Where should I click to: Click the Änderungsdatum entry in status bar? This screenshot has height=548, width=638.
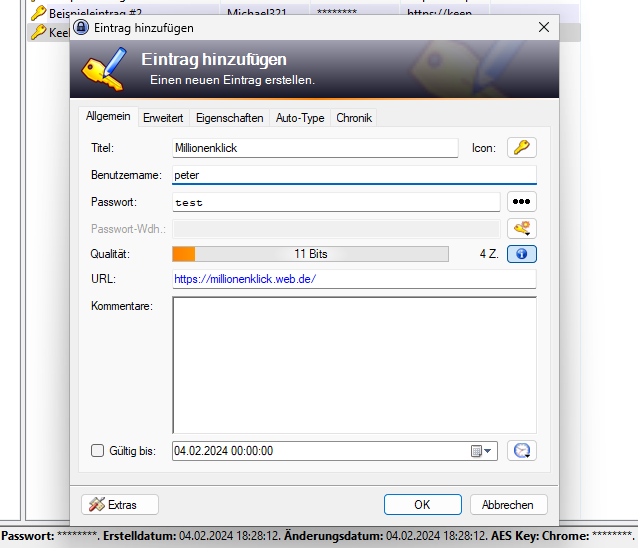pos(386,535)
